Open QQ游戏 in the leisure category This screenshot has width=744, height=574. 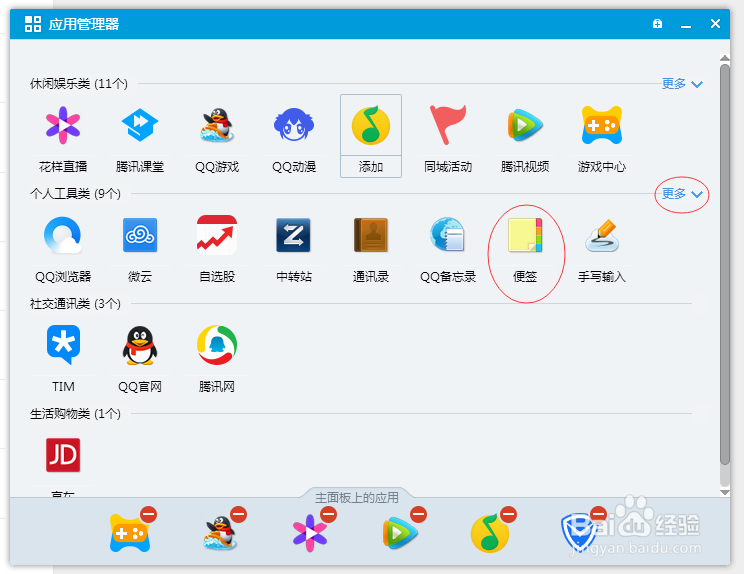tap(217, 126)
